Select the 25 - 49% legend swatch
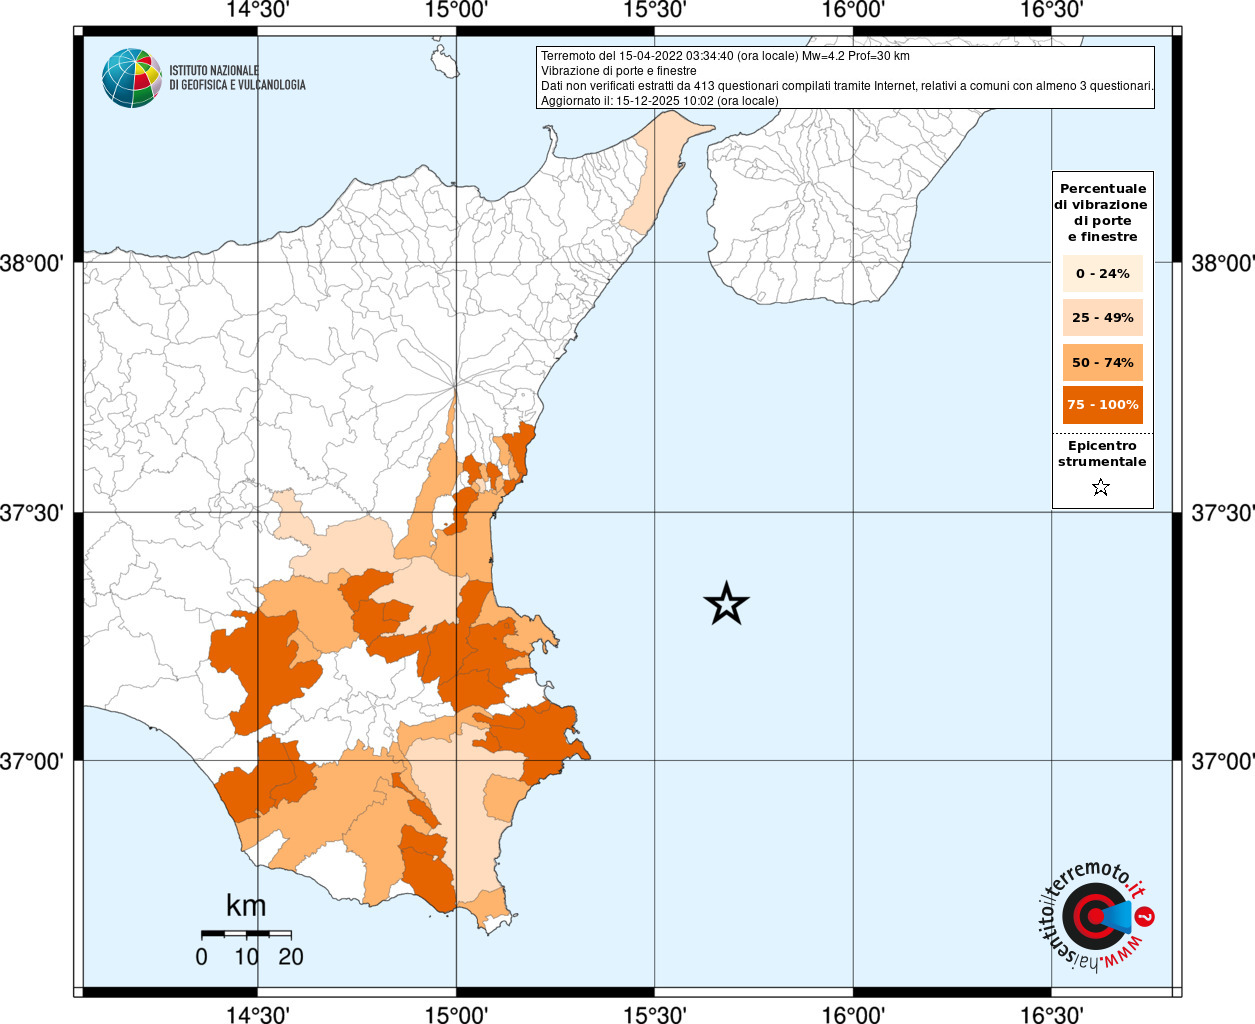Image resolution: width=1255 pixels, height=1024 pixels. click(1103, 317)
